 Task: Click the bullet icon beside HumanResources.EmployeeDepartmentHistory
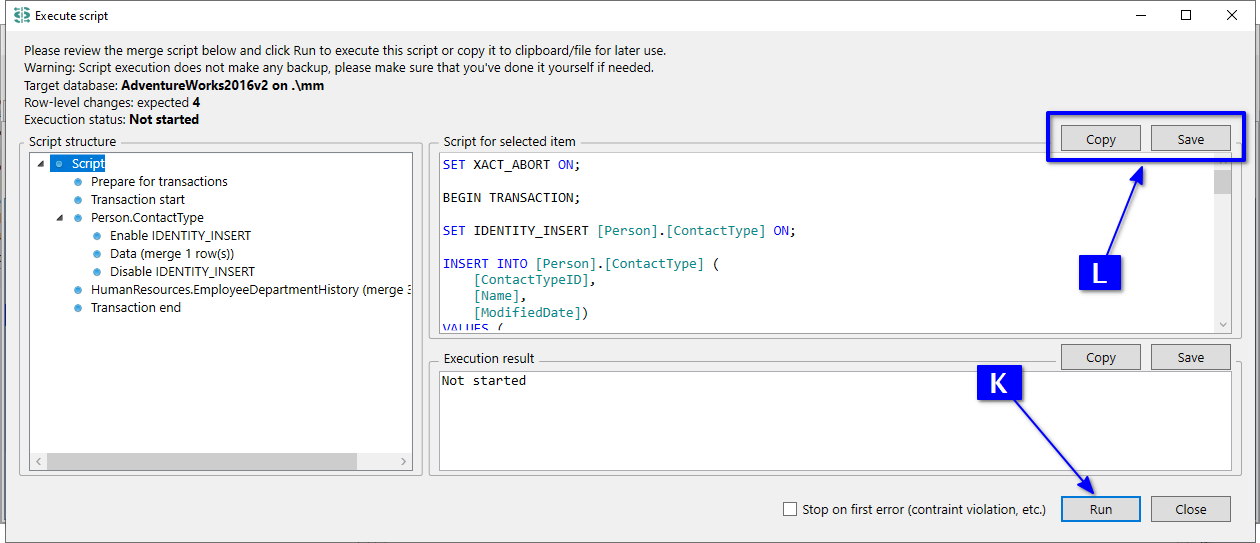78,290
